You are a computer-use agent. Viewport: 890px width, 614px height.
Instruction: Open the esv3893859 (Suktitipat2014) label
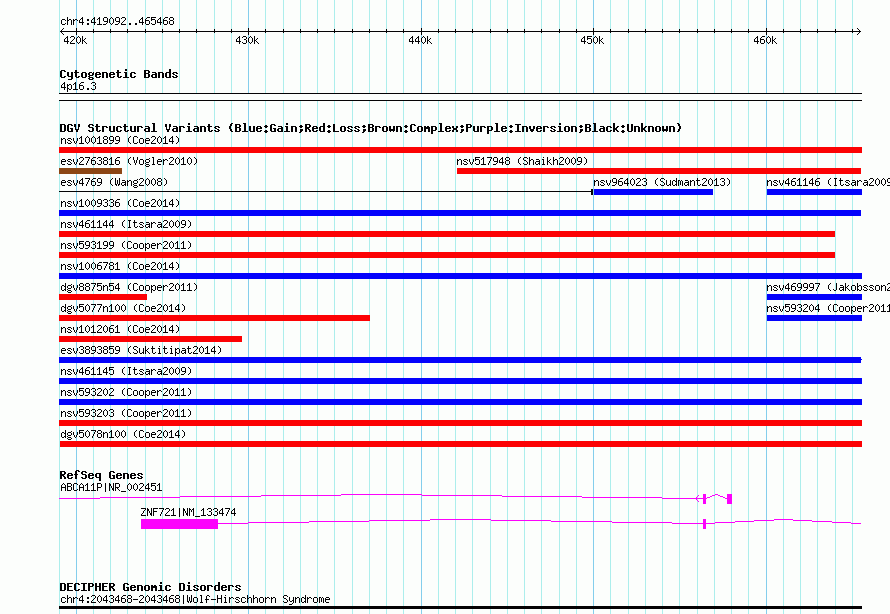(x=141, y=350)
